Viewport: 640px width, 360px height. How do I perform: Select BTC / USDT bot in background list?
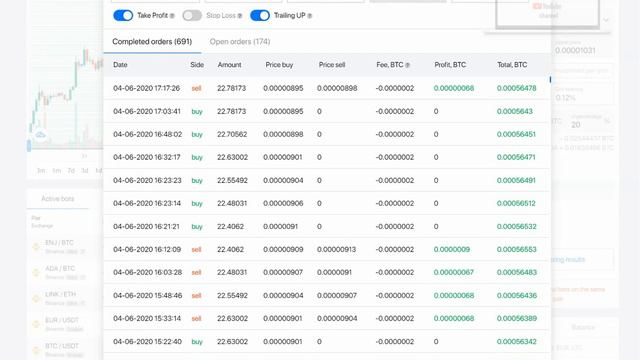click(x=64, y=350)
